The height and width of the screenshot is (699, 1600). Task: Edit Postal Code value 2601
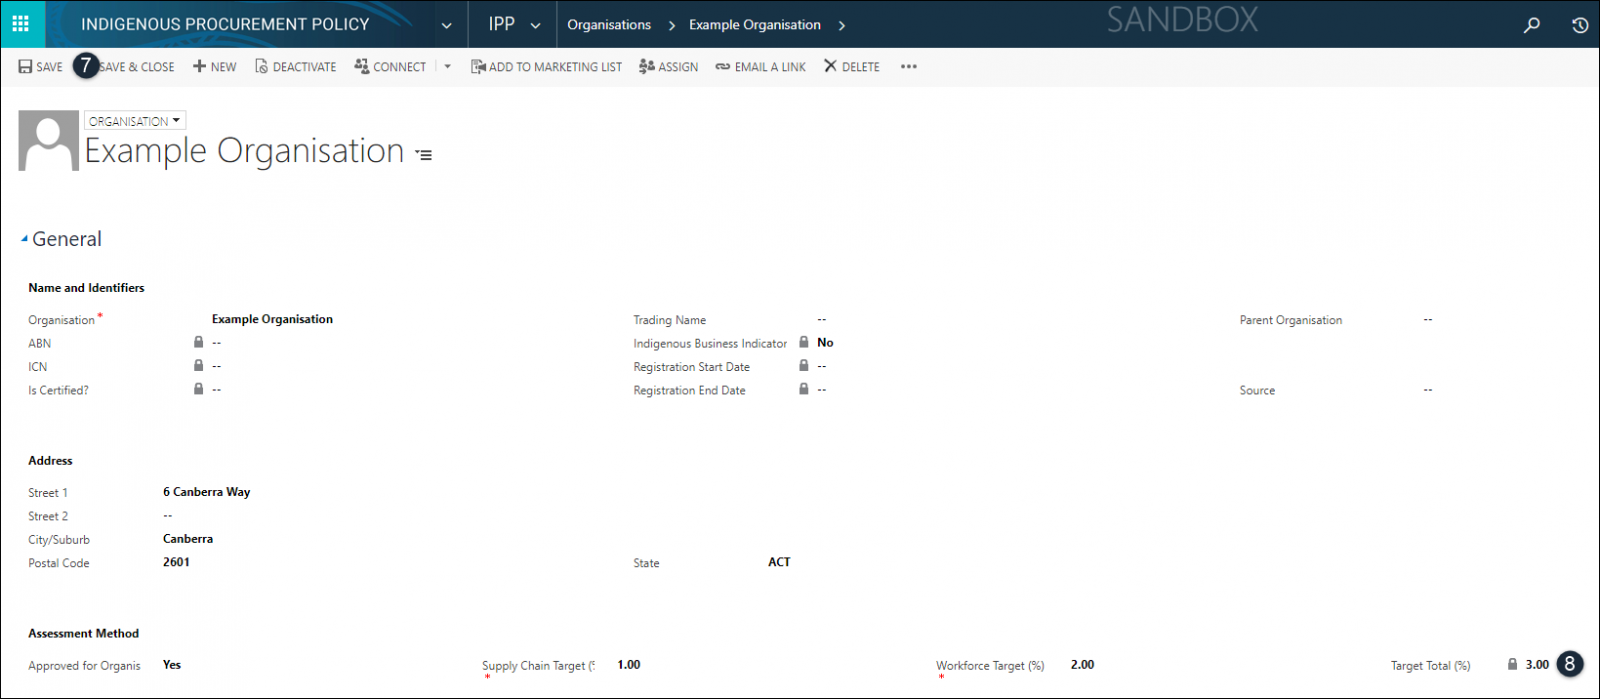tap(176, 562)
